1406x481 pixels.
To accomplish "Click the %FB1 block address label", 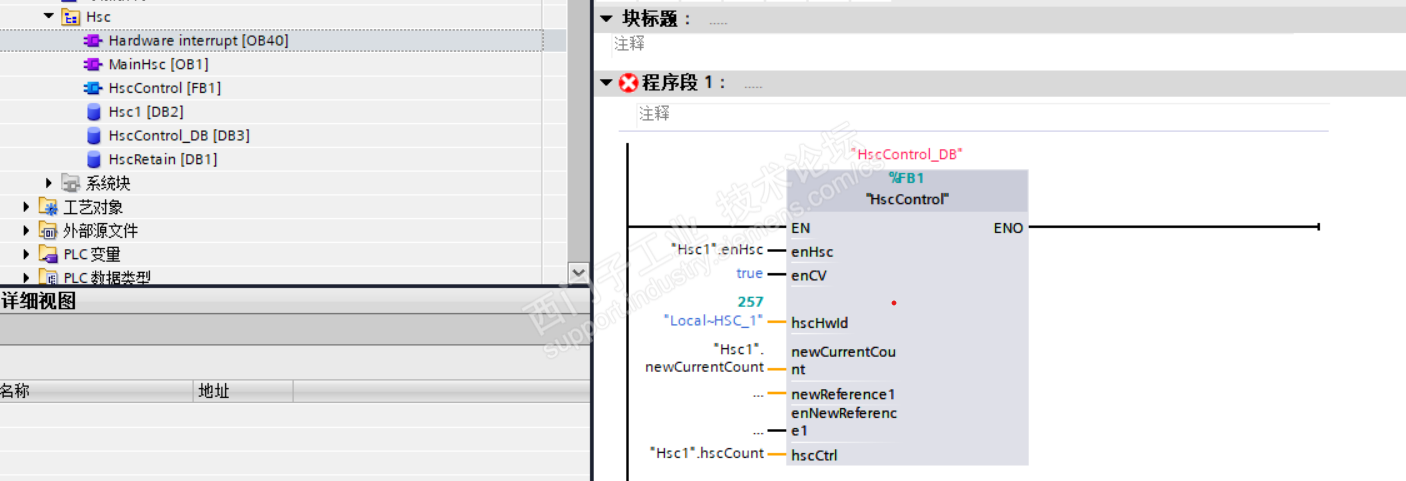I will pos(907,179).
